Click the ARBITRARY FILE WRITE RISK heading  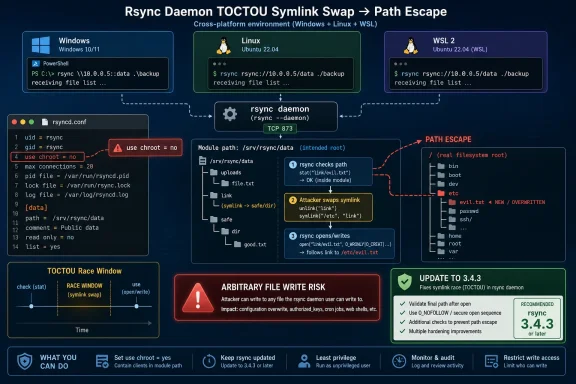click(273, 287)
